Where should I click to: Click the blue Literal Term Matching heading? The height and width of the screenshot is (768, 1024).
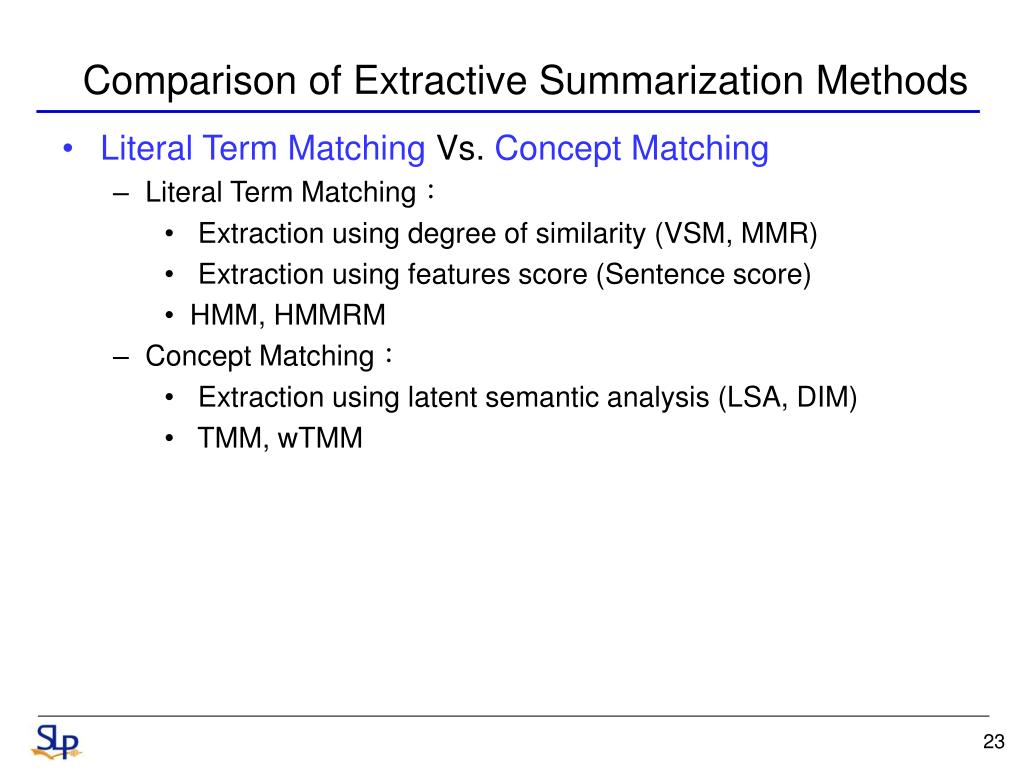pyautogui.click(x=263, y=148)
